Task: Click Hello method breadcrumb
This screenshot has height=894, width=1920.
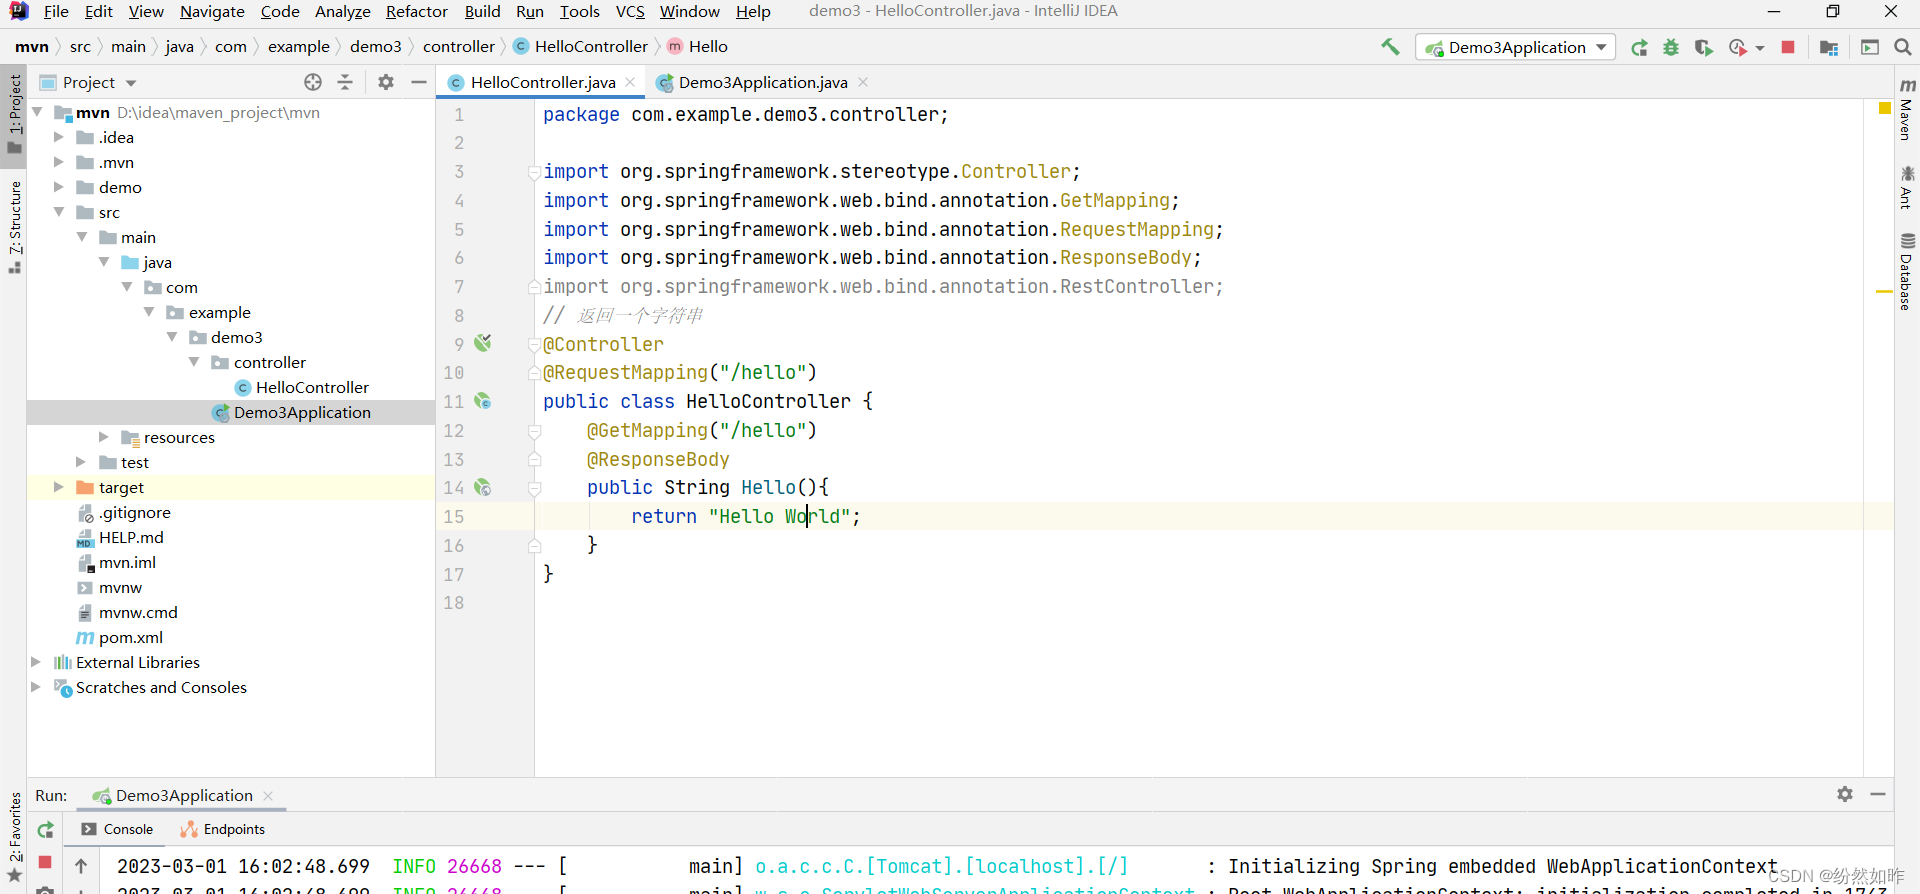Action: (698, 46)
